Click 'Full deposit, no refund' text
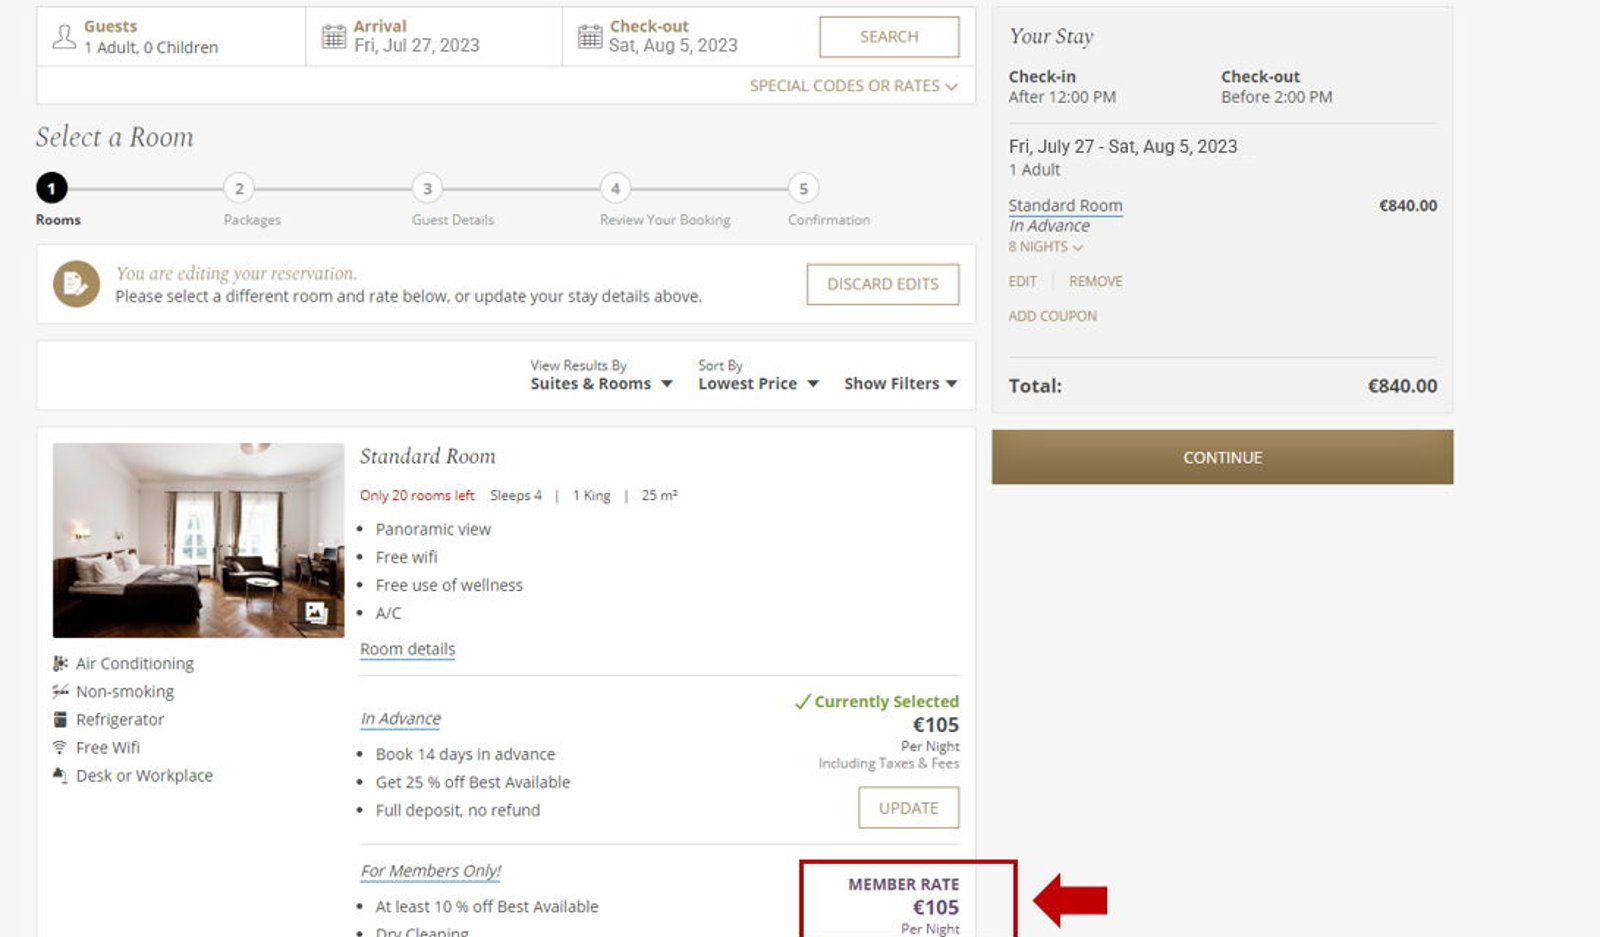 457,810
